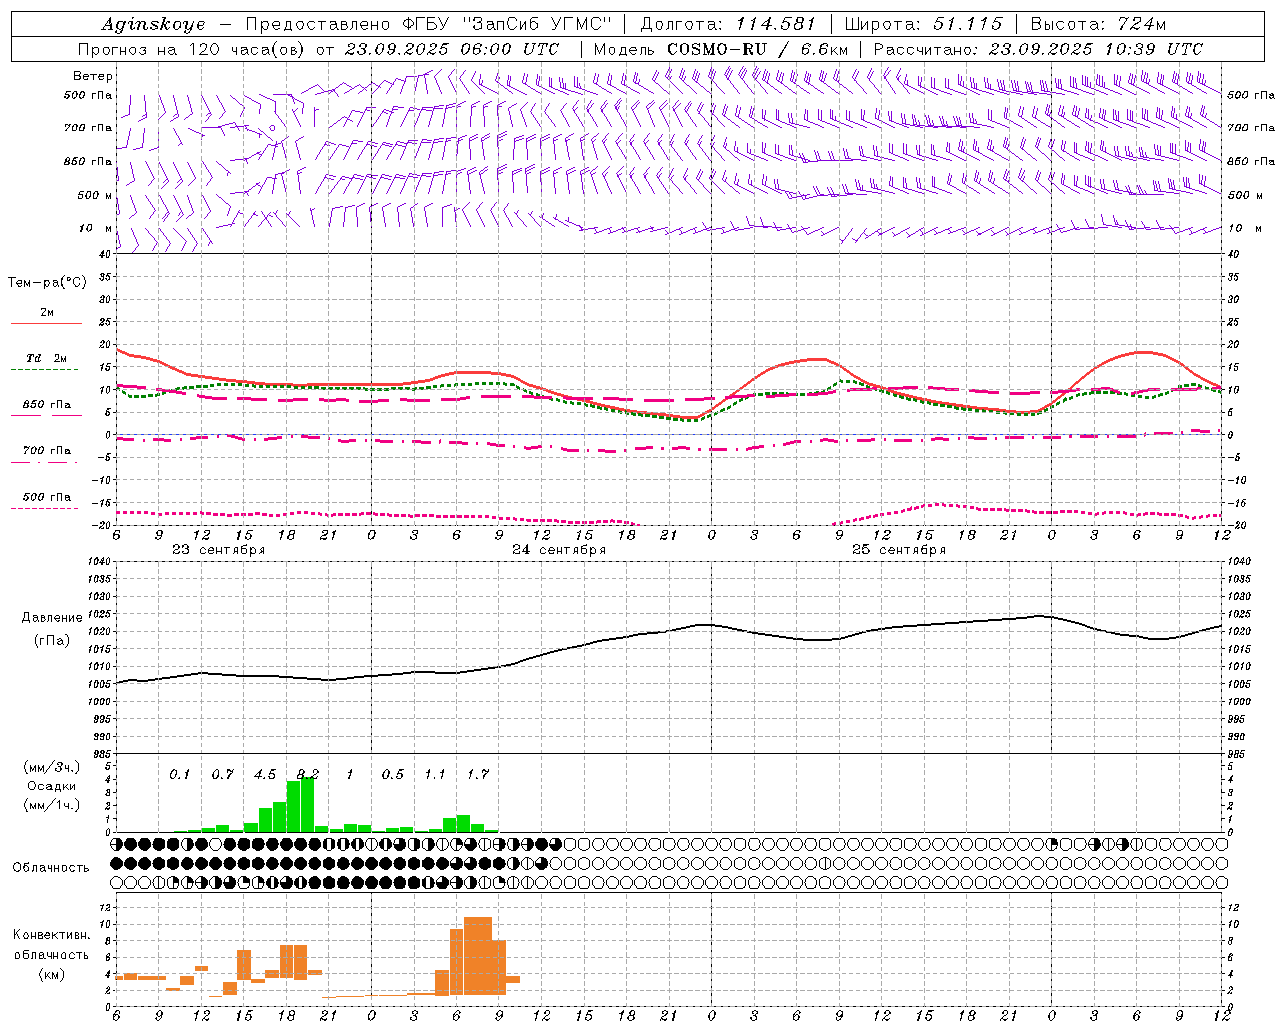The width and height of the screenshot is (1280, 1024).
Task: Click the Ветер wind panel label
Action: 93,76
